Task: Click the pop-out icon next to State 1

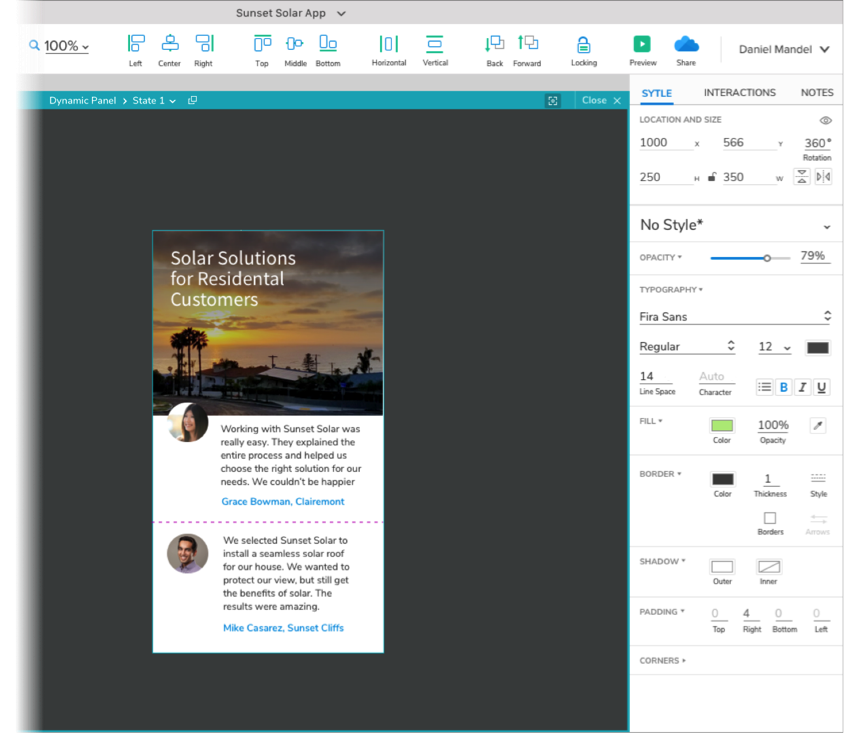Action: point(192,100)
